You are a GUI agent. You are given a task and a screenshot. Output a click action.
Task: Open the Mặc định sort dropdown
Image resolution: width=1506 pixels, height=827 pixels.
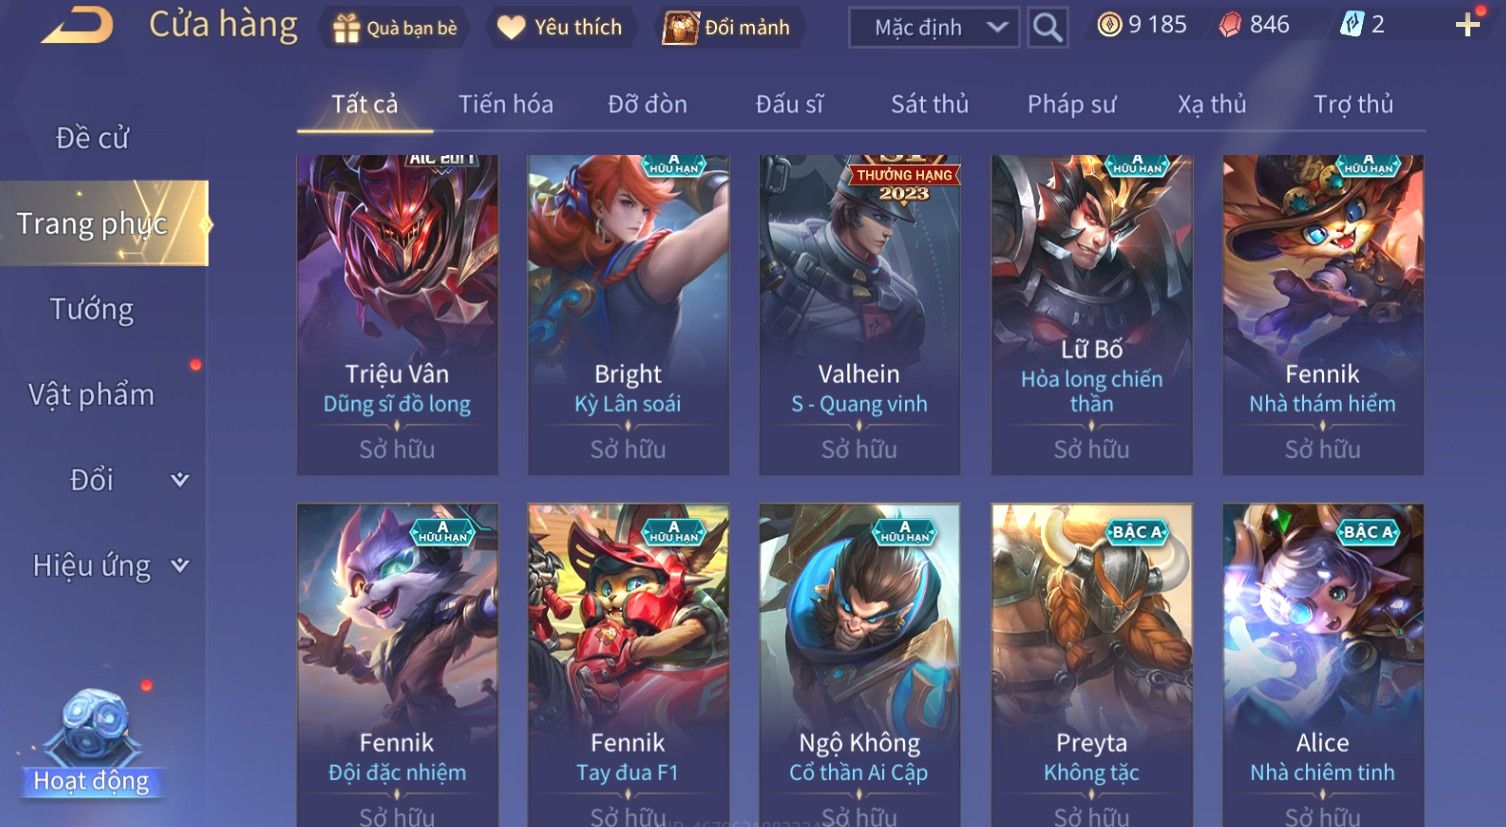coord(933,28)
